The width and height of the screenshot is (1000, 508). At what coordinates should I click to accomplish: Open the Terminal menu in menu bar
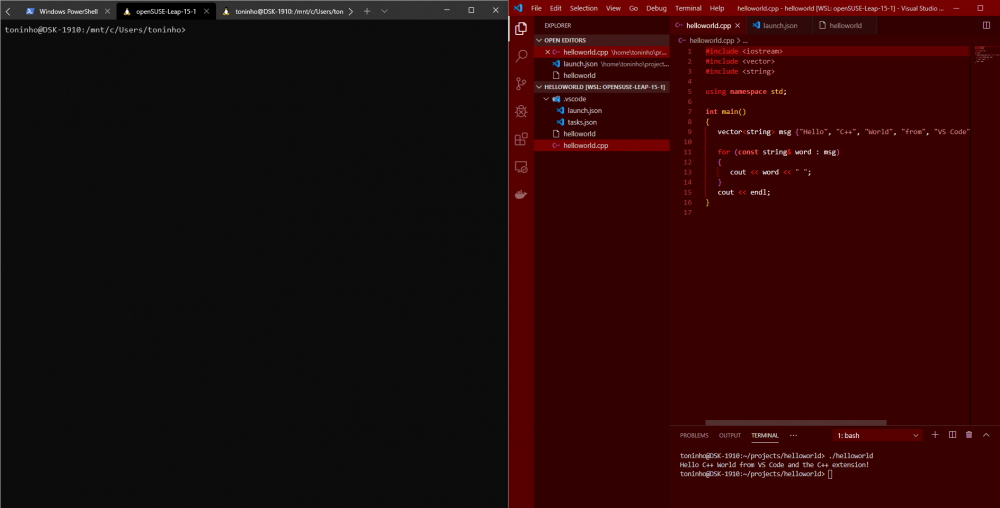click(688, 8)
